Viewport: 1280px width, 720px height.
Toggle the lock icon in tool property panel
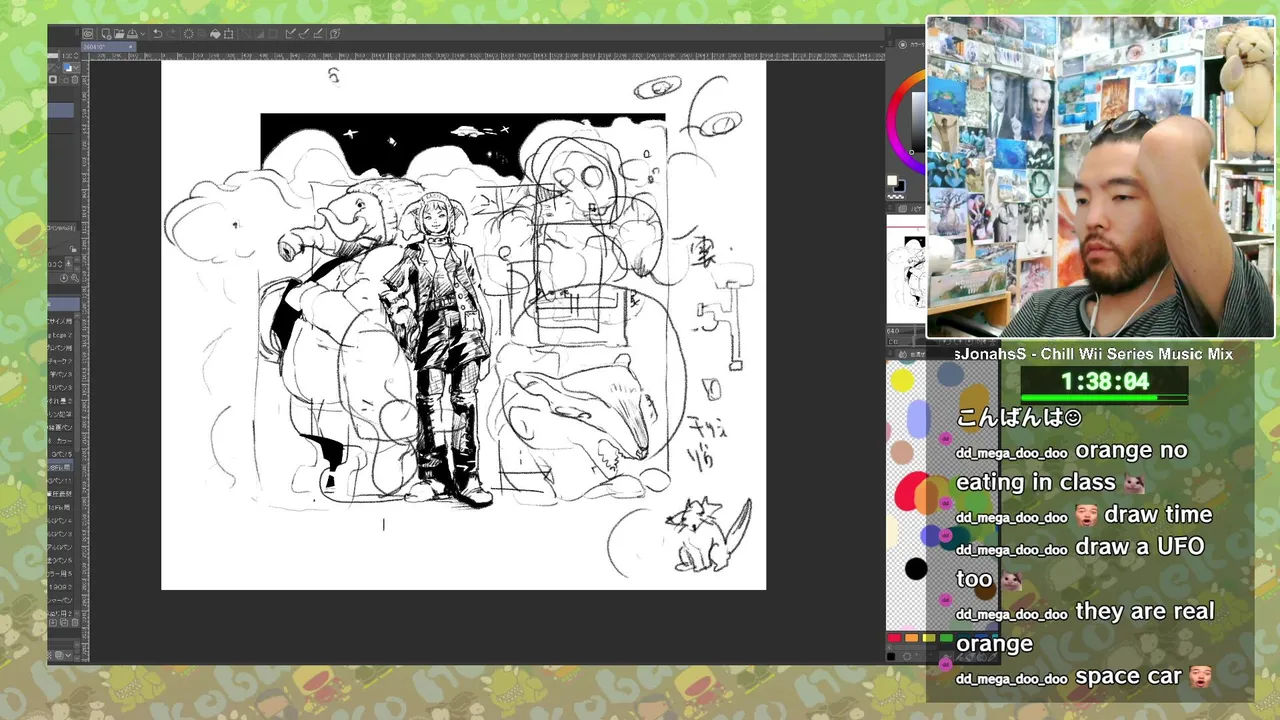(x=73, y=248)
